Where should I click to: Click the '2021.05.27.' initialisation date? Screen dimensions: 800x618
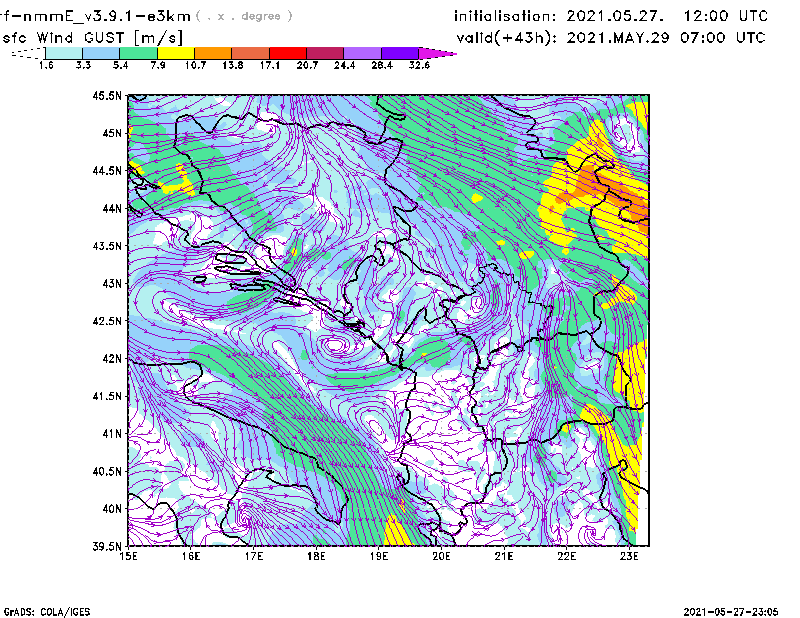615,16
